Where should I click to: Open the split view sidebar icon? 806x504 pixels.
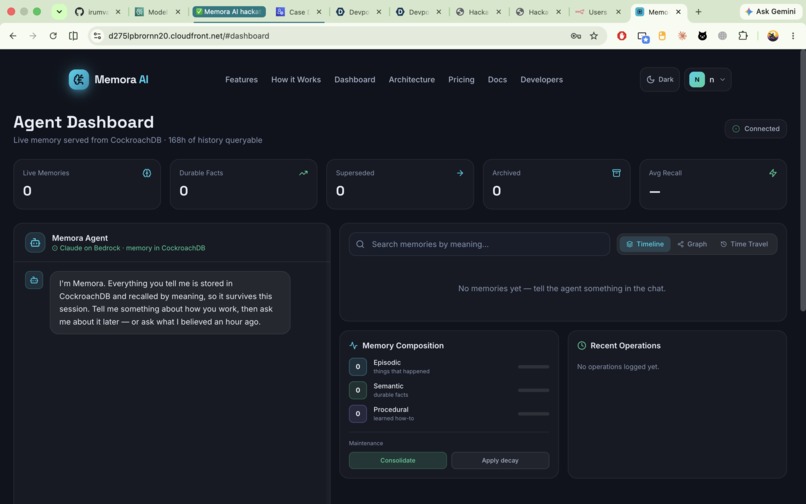coord(74,36)
